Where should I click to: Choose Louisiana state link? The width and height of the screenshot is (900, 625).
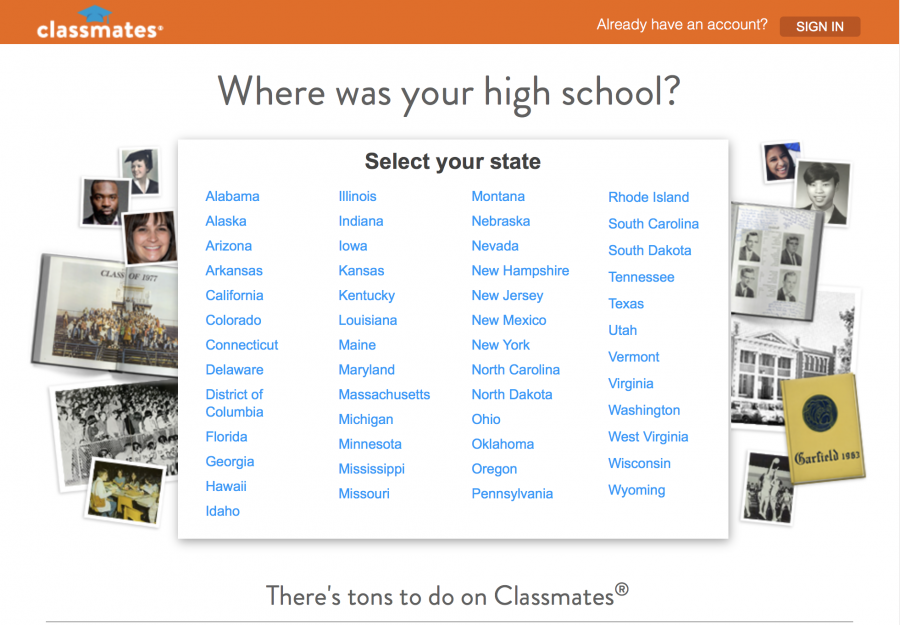click(x=368, y=320)
